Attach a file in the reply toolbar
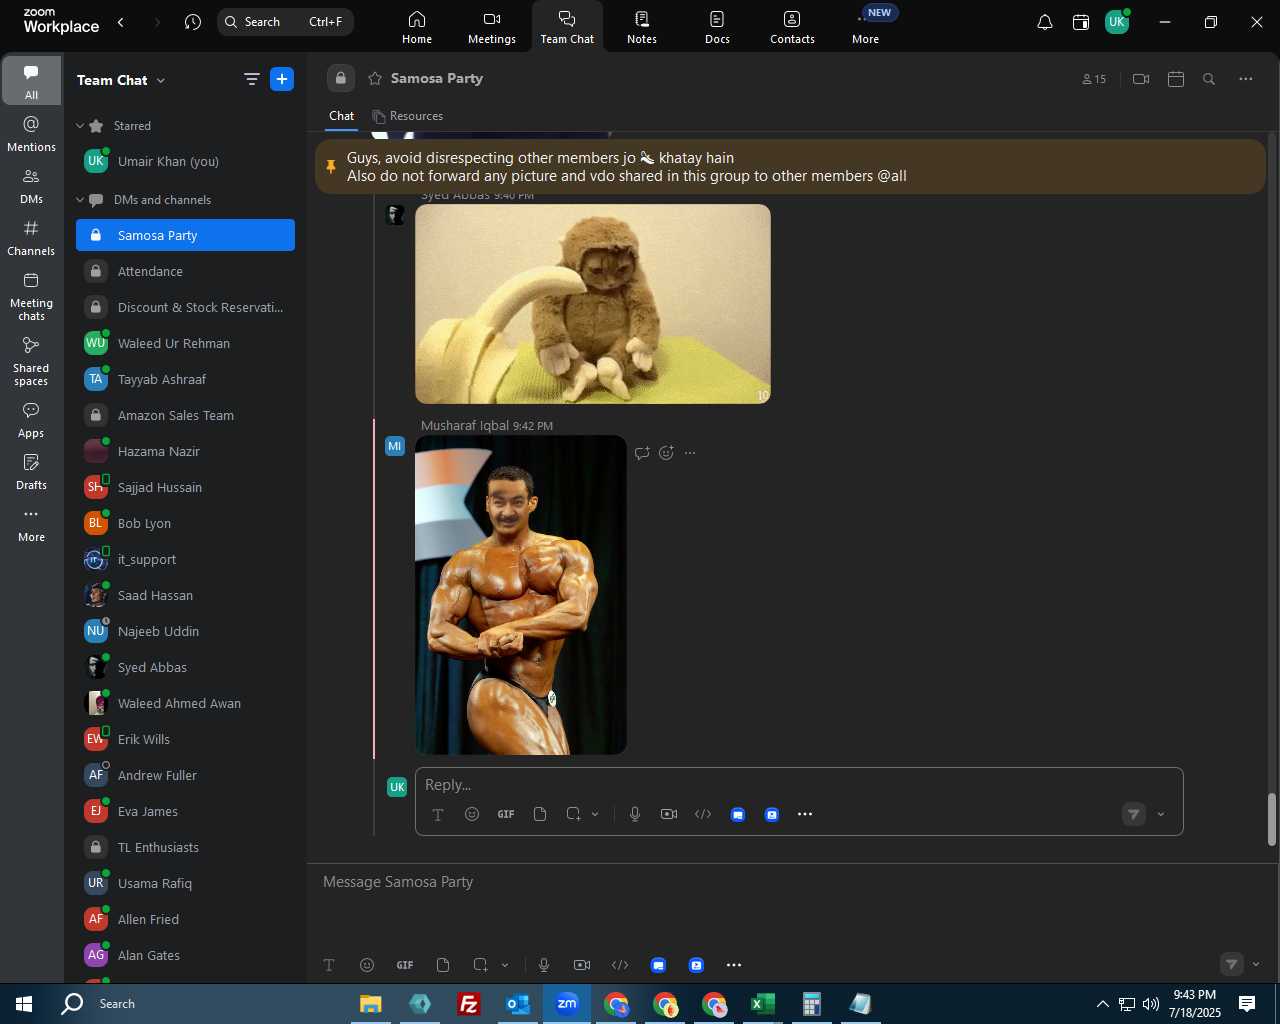The height and width of the screenshot is (1024, 1280). pyautogui.click(x=540, y=814)
